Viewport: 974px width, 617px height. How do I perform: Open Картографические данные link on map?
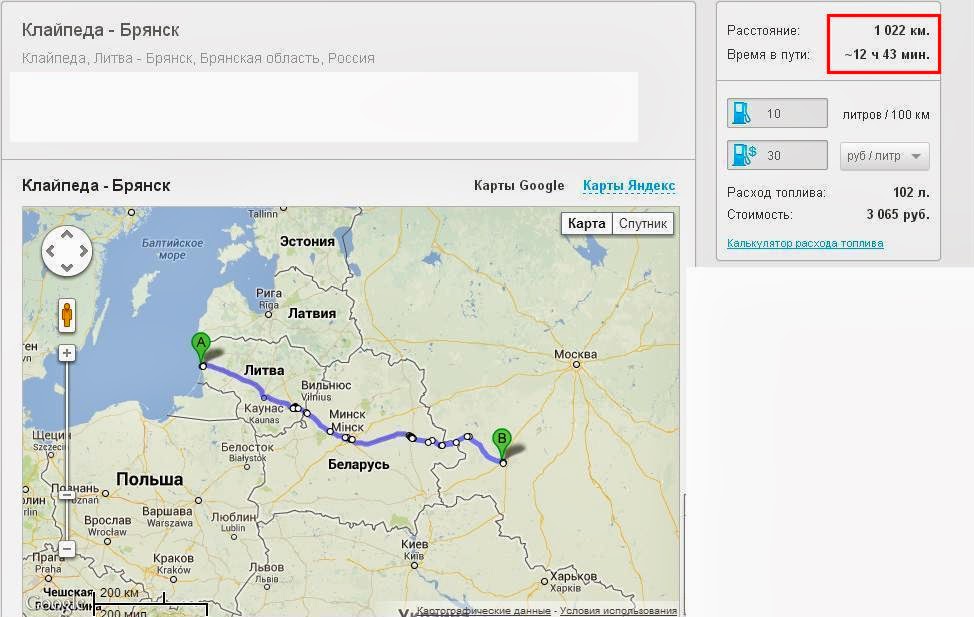[x=483, y=610]
